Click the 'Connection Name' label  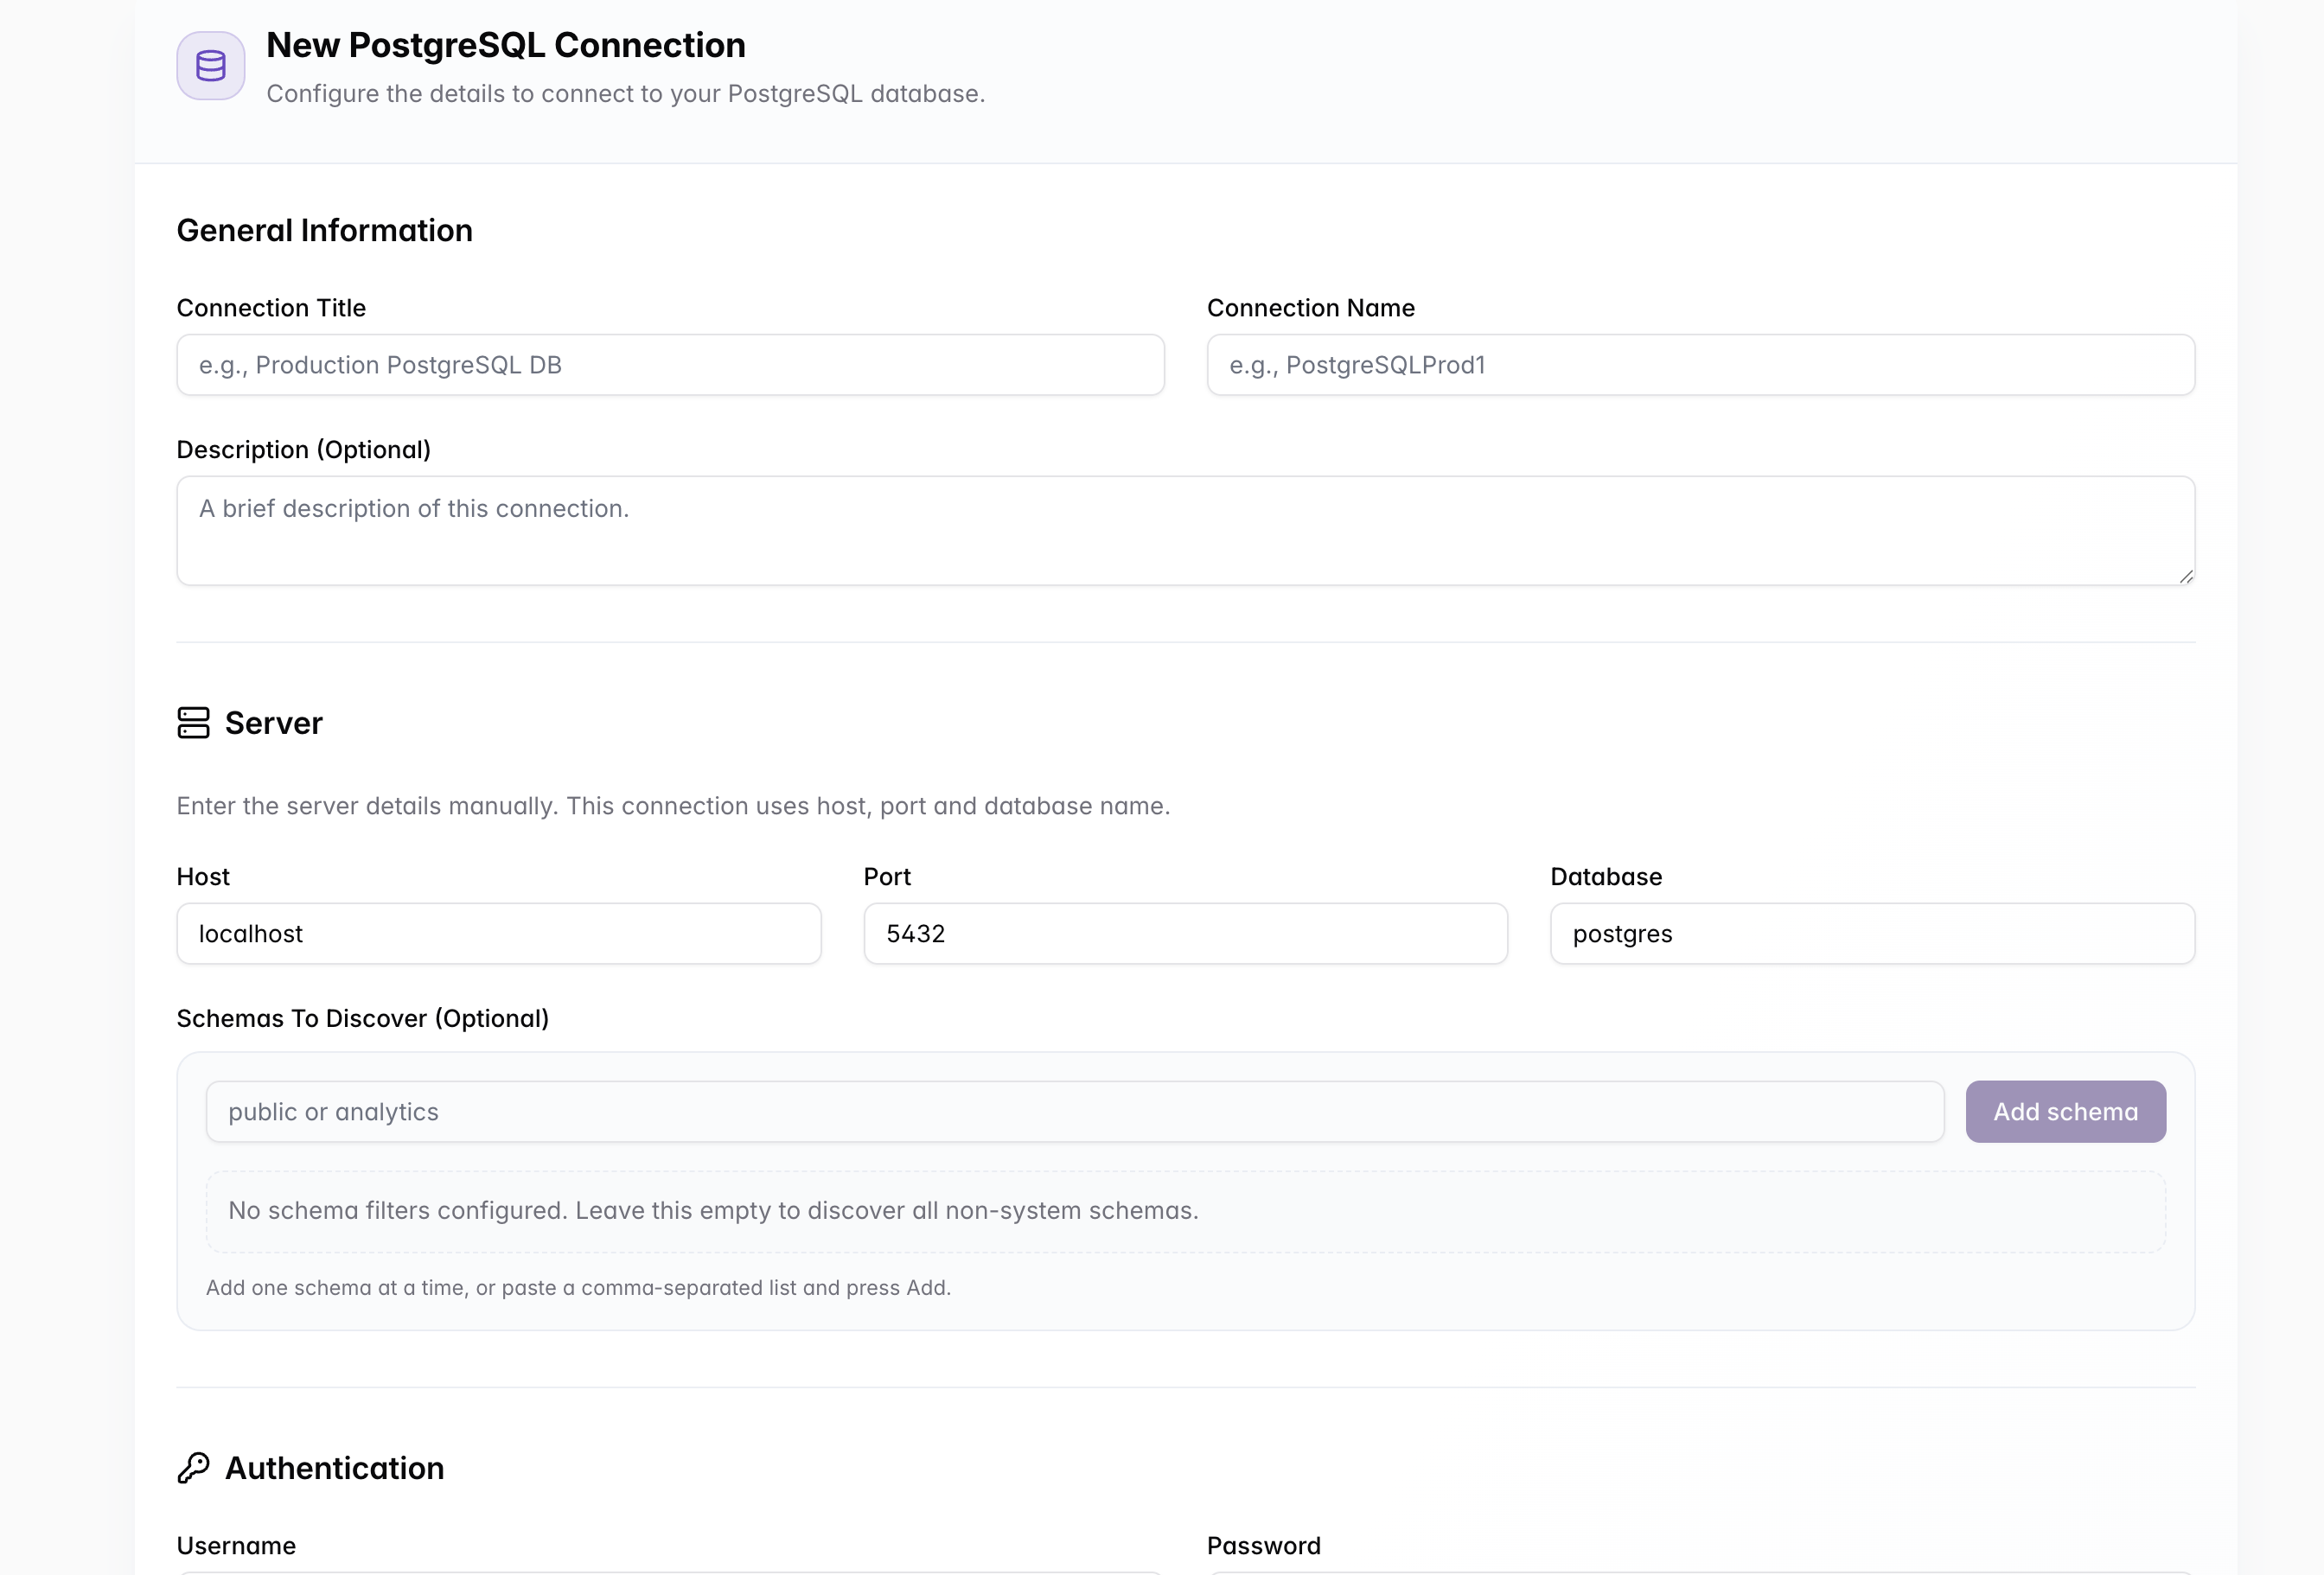[x=1311, y=308]
